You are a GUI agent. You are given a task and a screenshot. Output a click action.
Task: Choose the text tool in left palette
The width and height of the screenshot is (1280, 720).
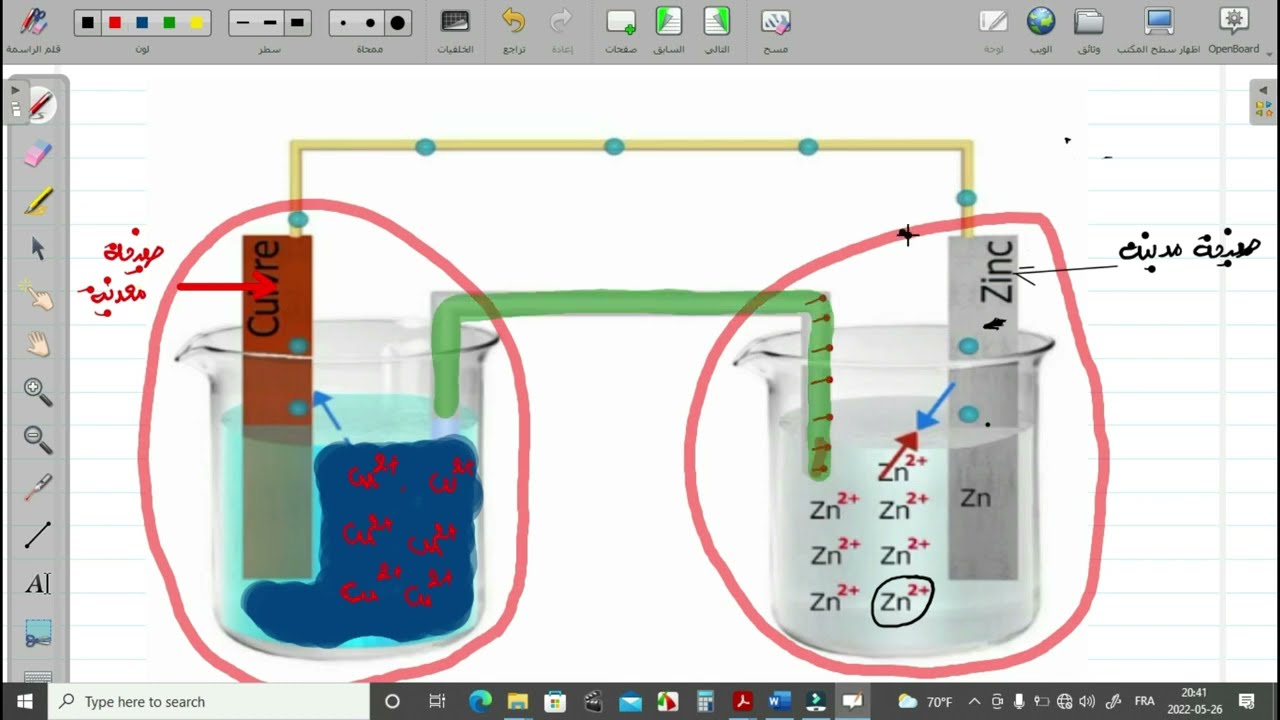tap(38, 584)
